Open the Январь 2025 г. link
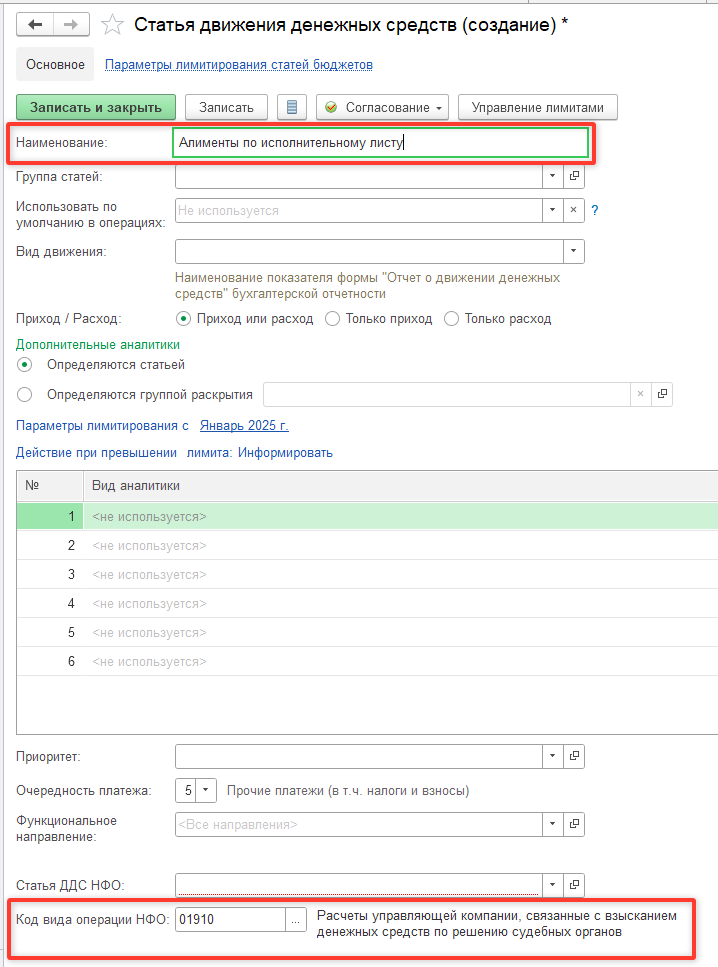 pos(244,426)
